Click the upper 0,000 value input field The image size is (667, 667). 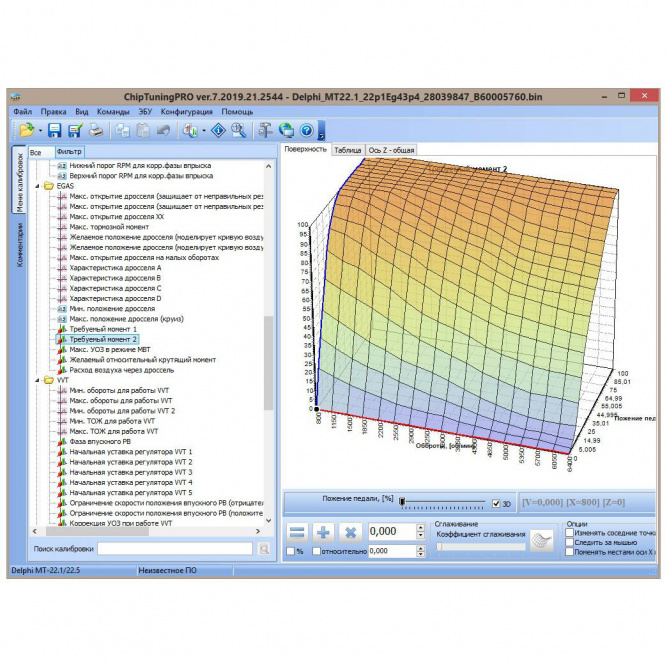pos(392,531)
